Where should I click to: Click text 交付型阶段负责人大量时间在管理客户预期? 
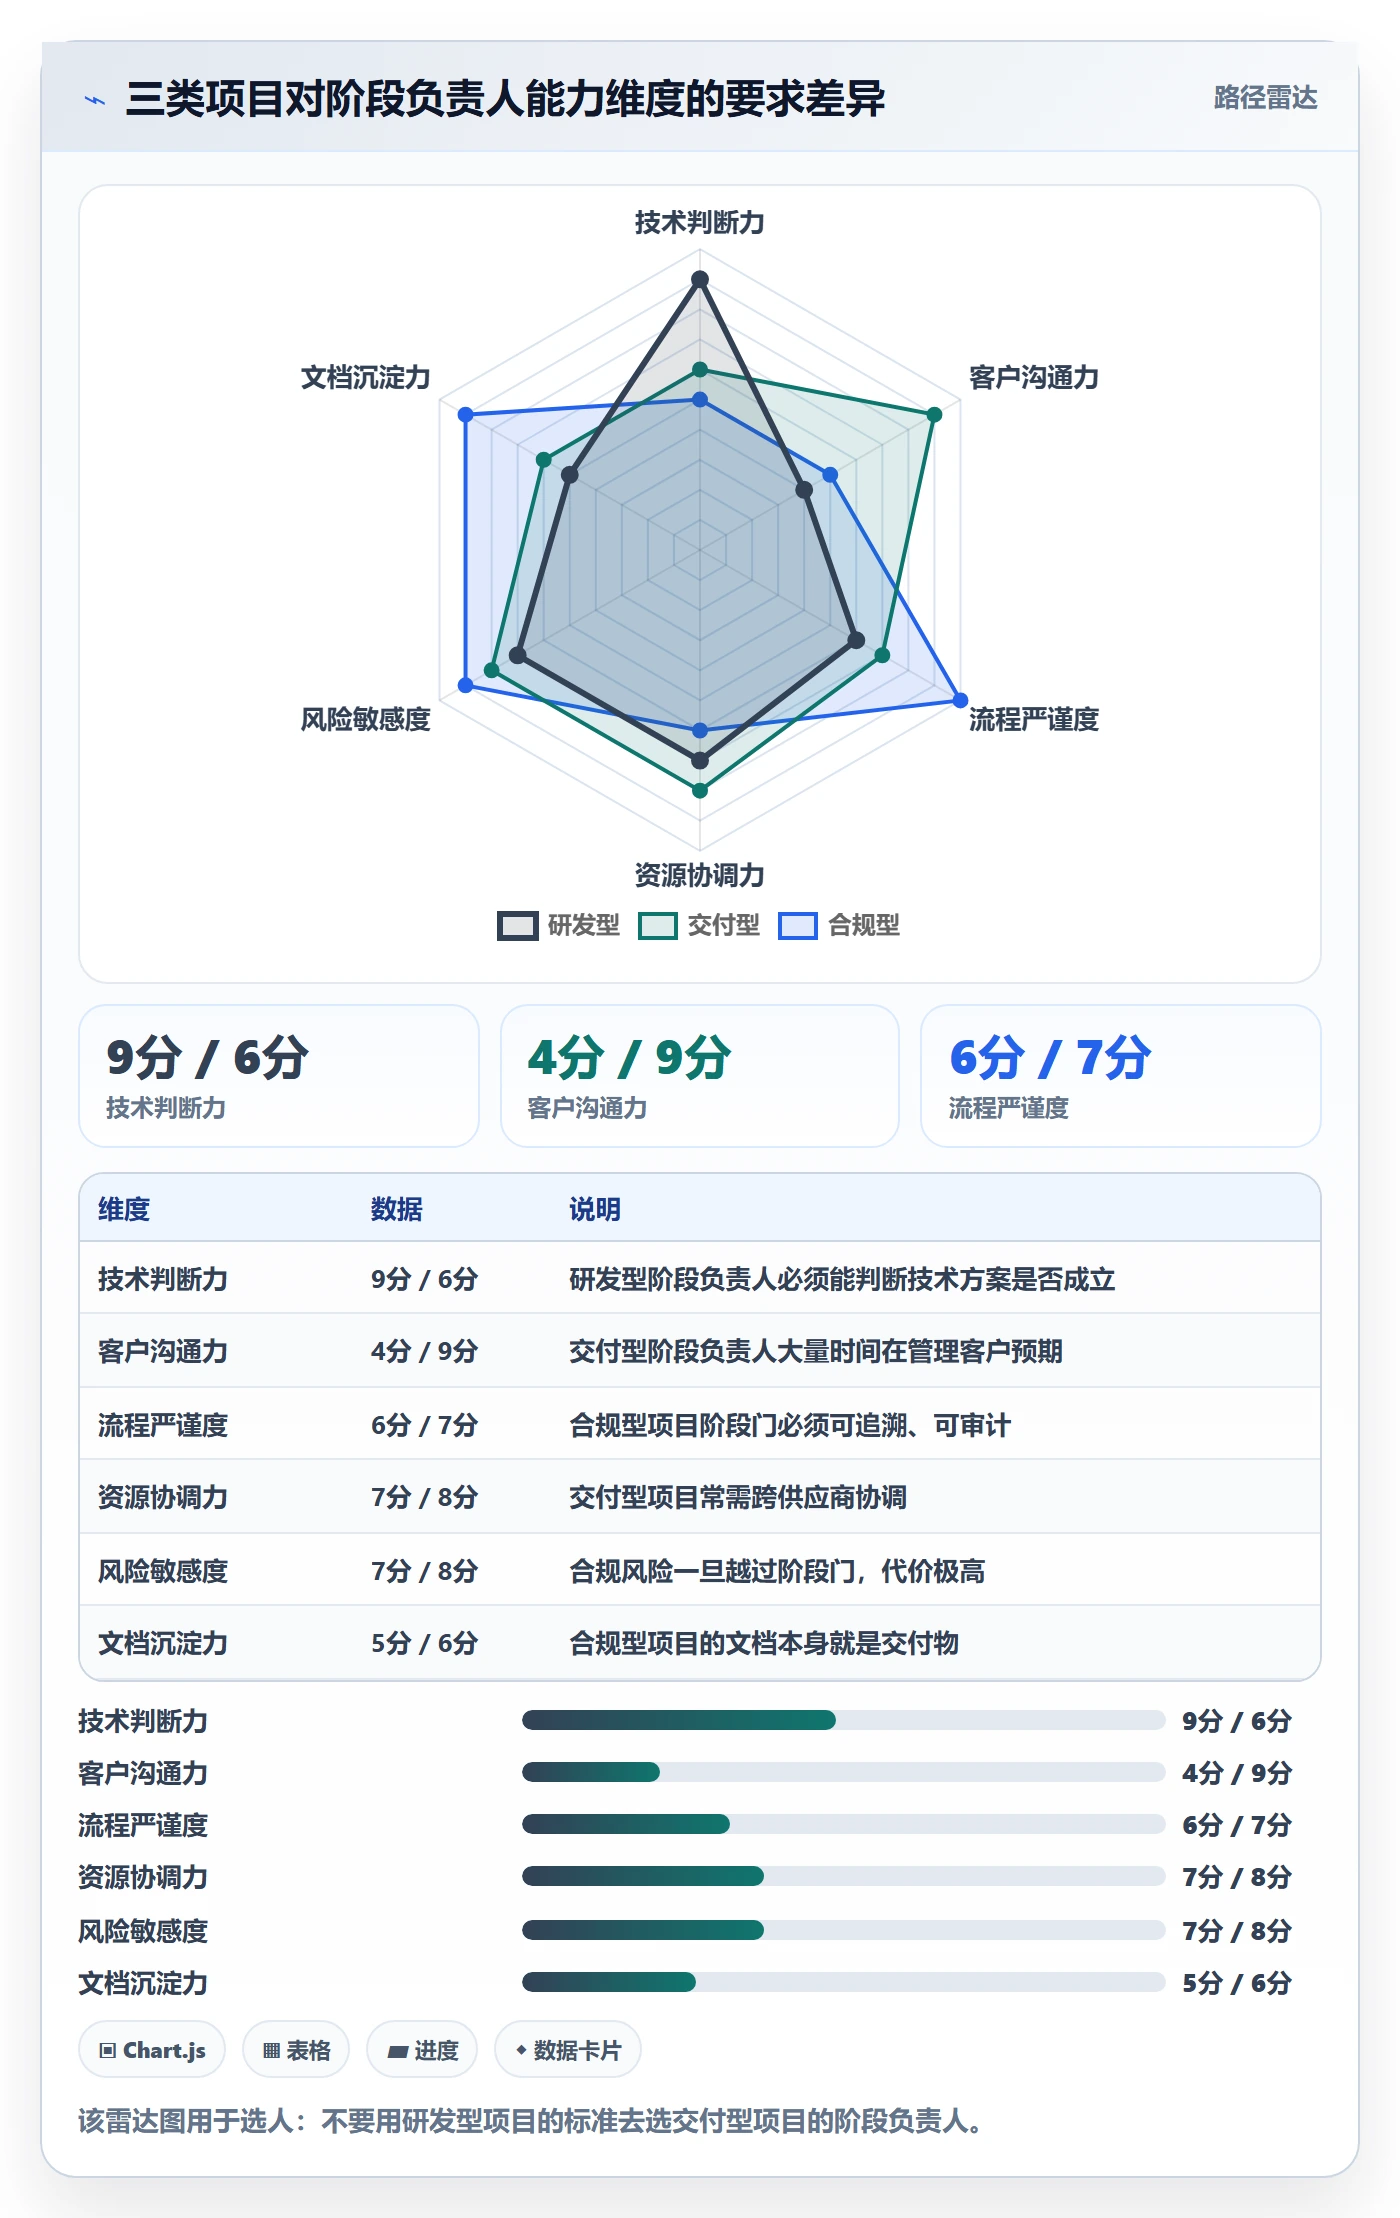click(816, 1351)
